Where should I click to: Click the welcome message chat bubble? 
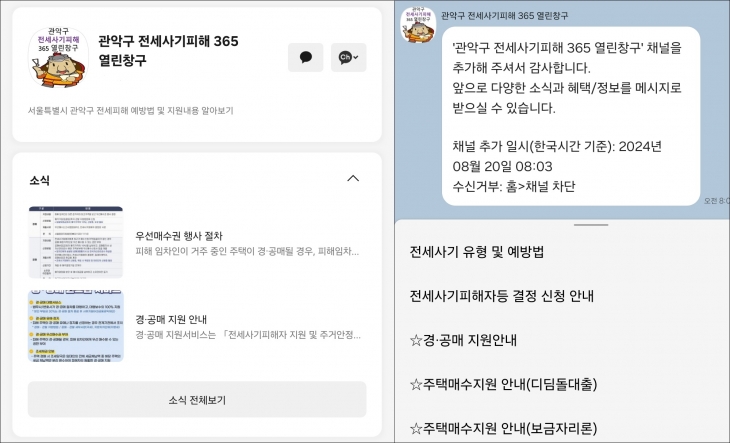click(571, 116)
